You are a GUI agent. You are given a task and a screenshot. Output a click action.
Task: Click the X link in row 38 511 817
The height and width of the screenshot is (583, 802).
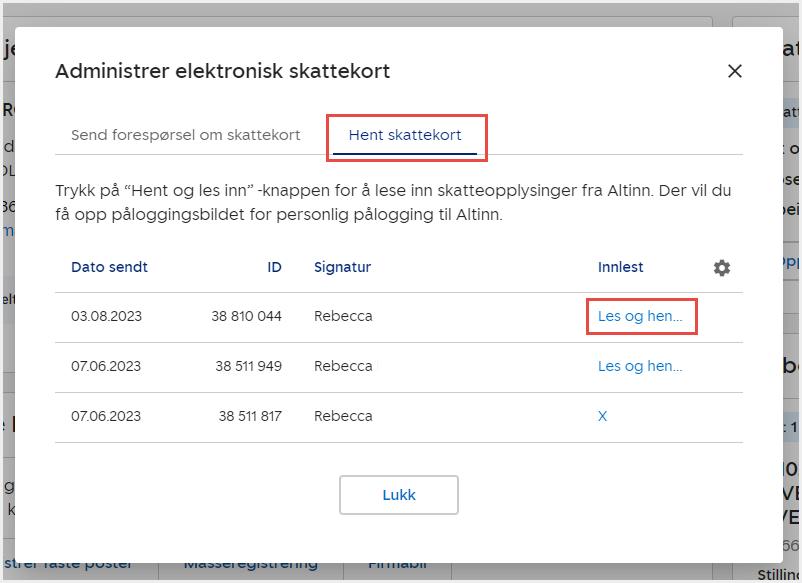click(602, 416)
